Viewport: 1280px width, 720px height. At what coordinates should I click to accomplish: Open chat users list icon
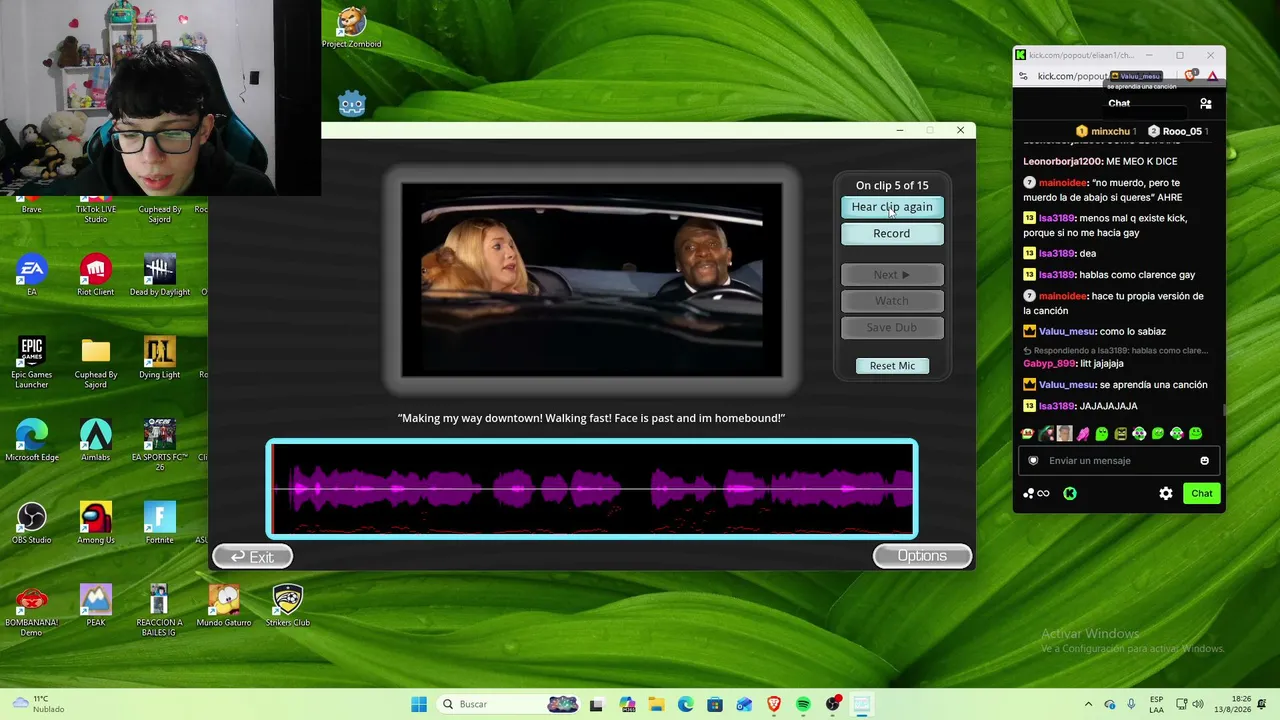[1206, 103]
